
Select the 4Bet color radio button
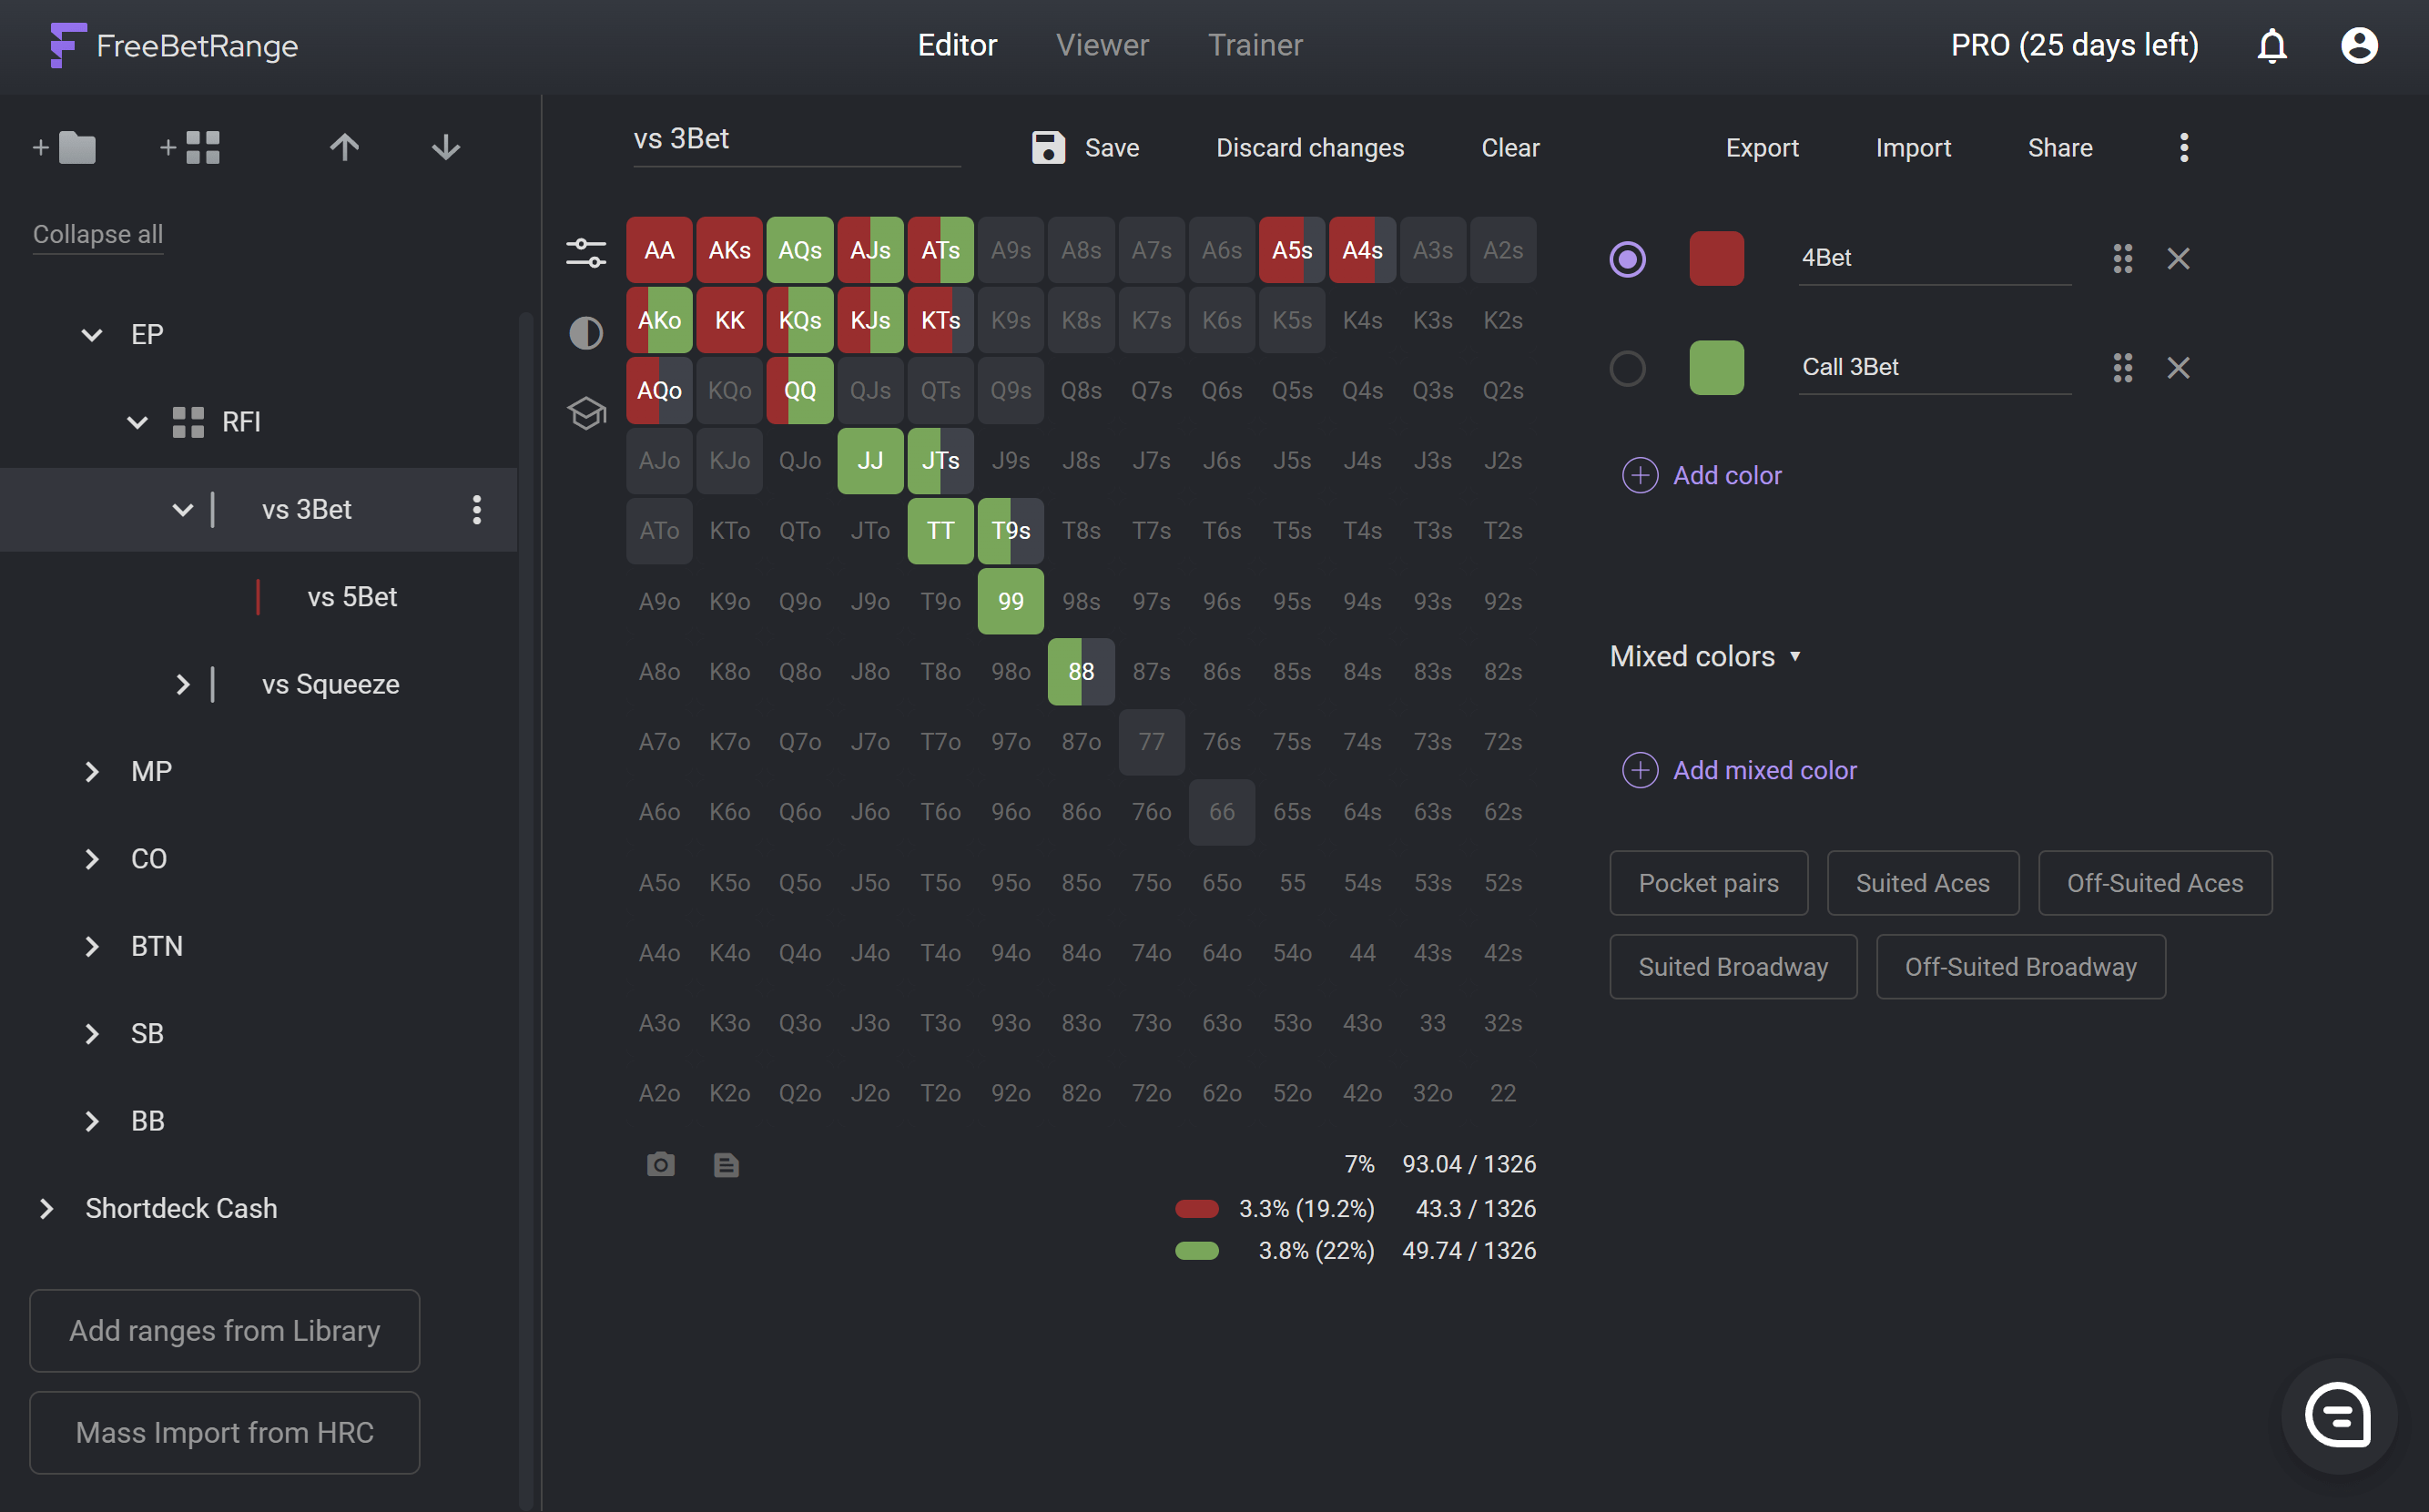tap(1627, 259)
